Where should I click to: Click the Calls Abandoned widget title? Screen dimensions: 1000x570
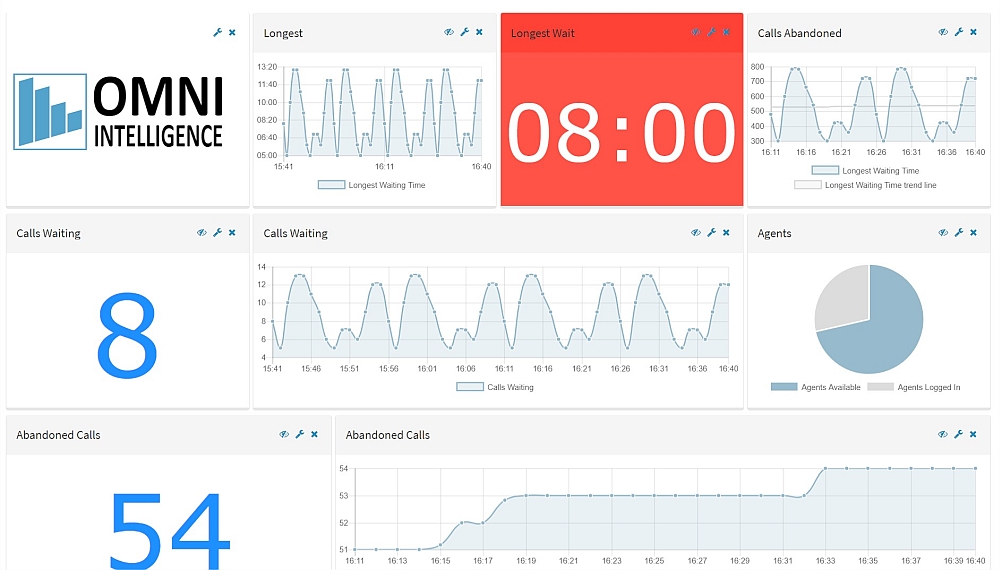[x=799, y=33]
